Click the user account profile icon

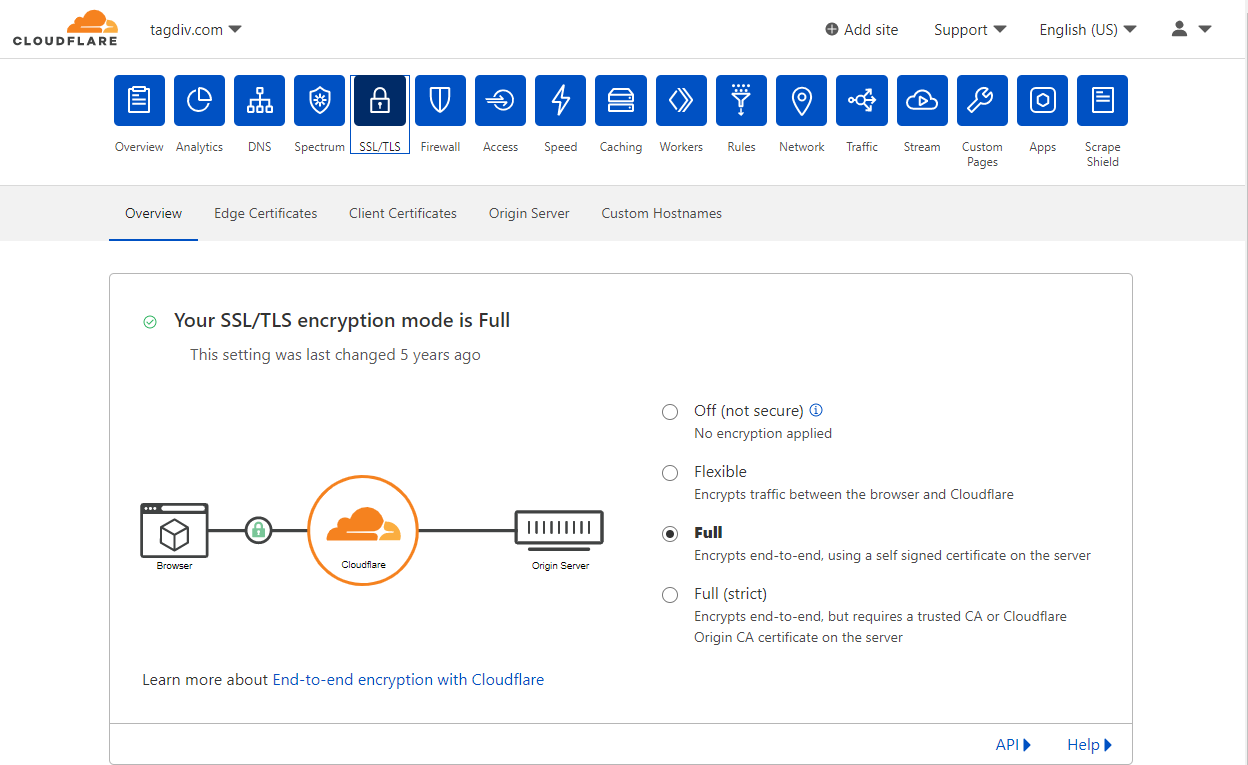[1179, 29]
